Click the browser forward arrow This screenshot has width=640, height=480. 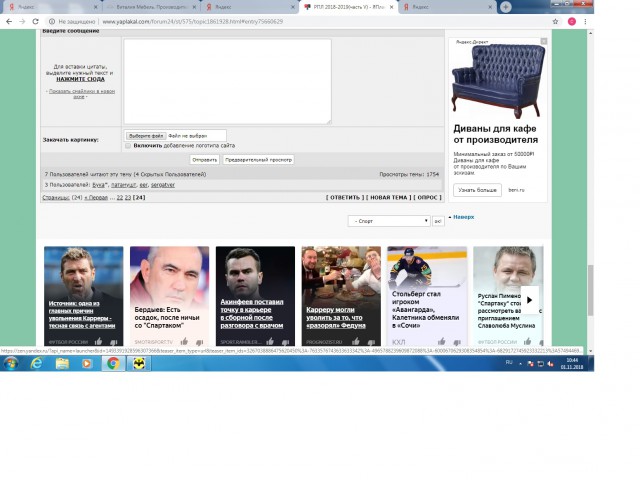coord(22,22)
